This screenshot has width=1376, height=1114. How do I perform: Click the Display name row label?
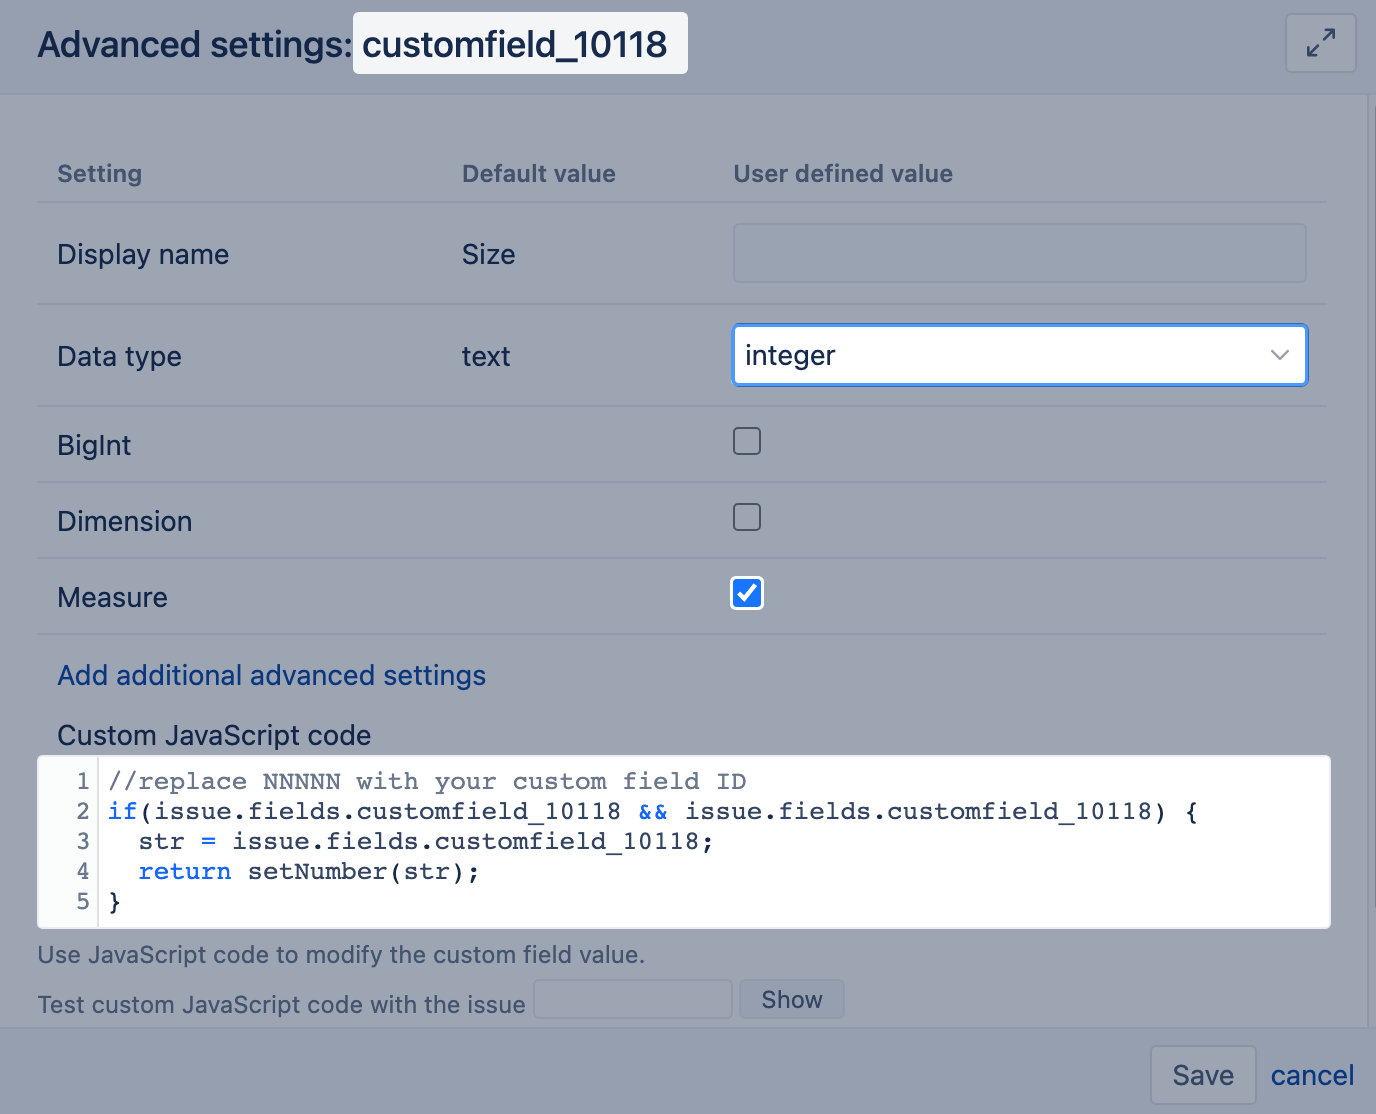pyautogui.click(x=143, y=254)
